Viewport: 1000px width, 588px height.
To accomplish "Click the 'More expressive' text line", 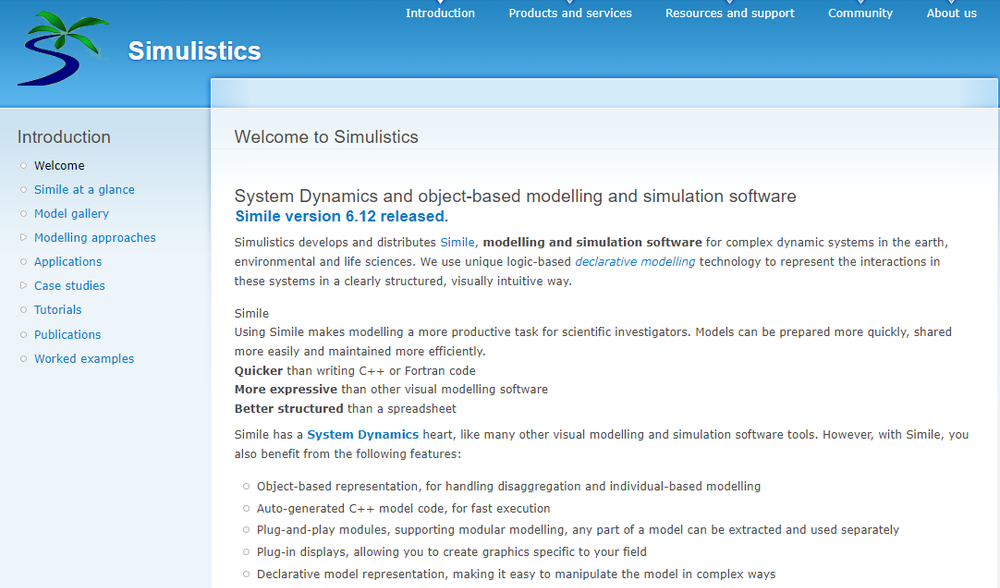I will click(391, 389).
